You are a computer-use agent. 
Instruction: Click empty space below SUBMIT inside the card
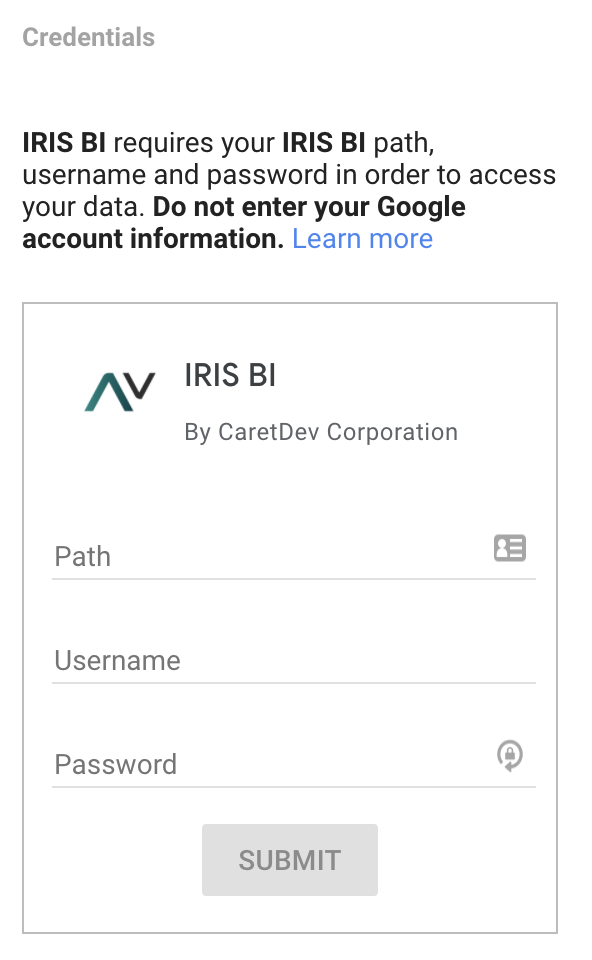(x=290, y=914)
